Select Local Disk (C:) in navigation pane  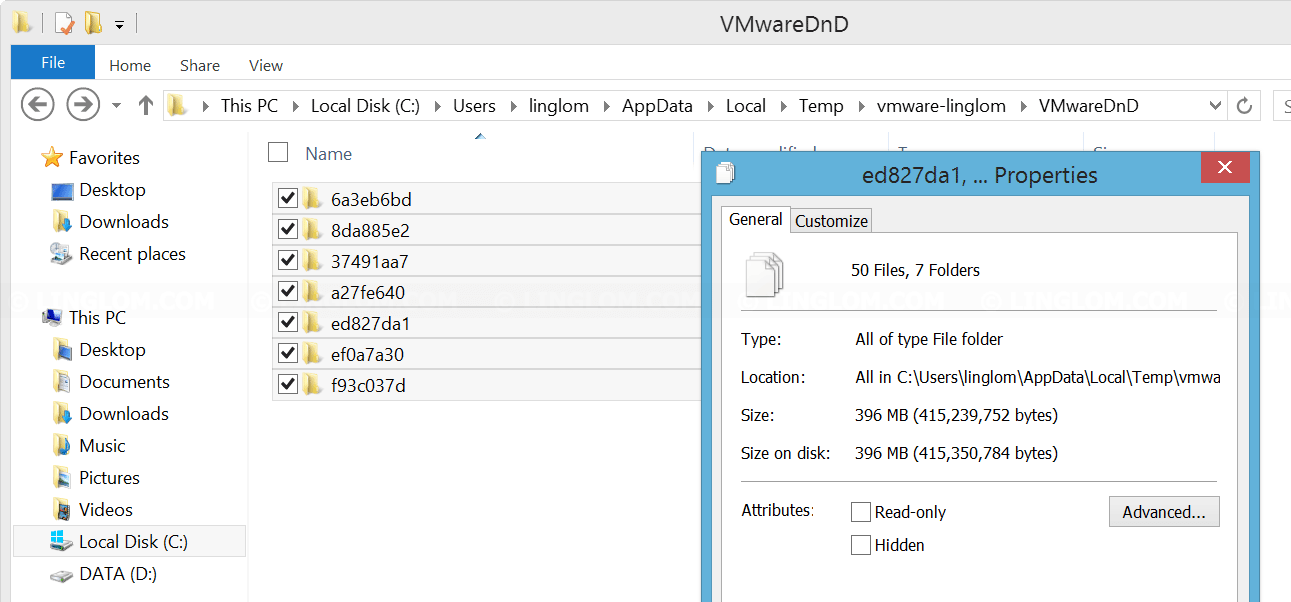tap(129, 541)
